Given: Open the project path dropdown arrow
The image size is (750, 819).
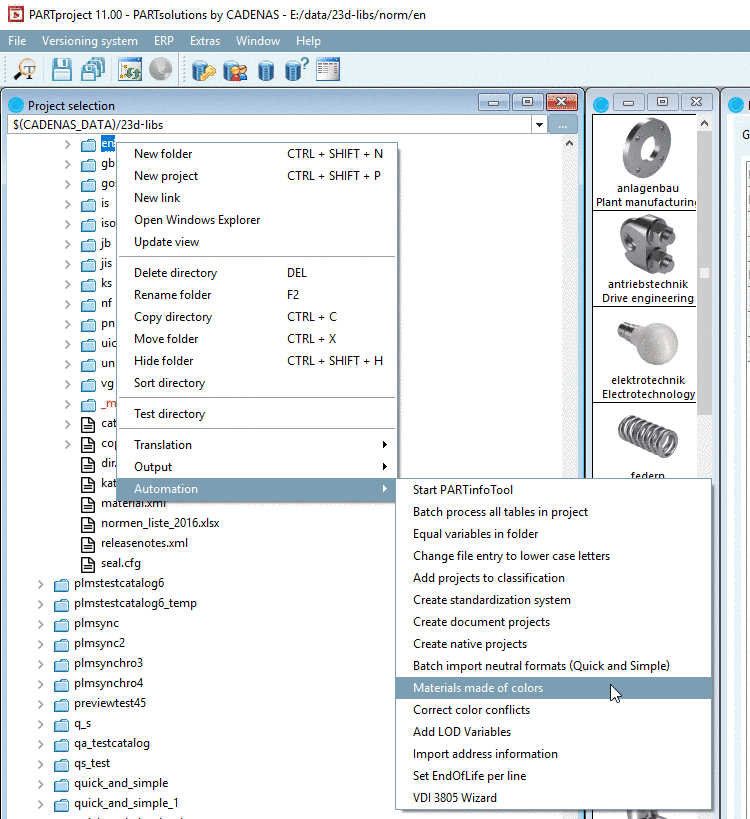Looking at the screenshot, I should coord(539,125).
